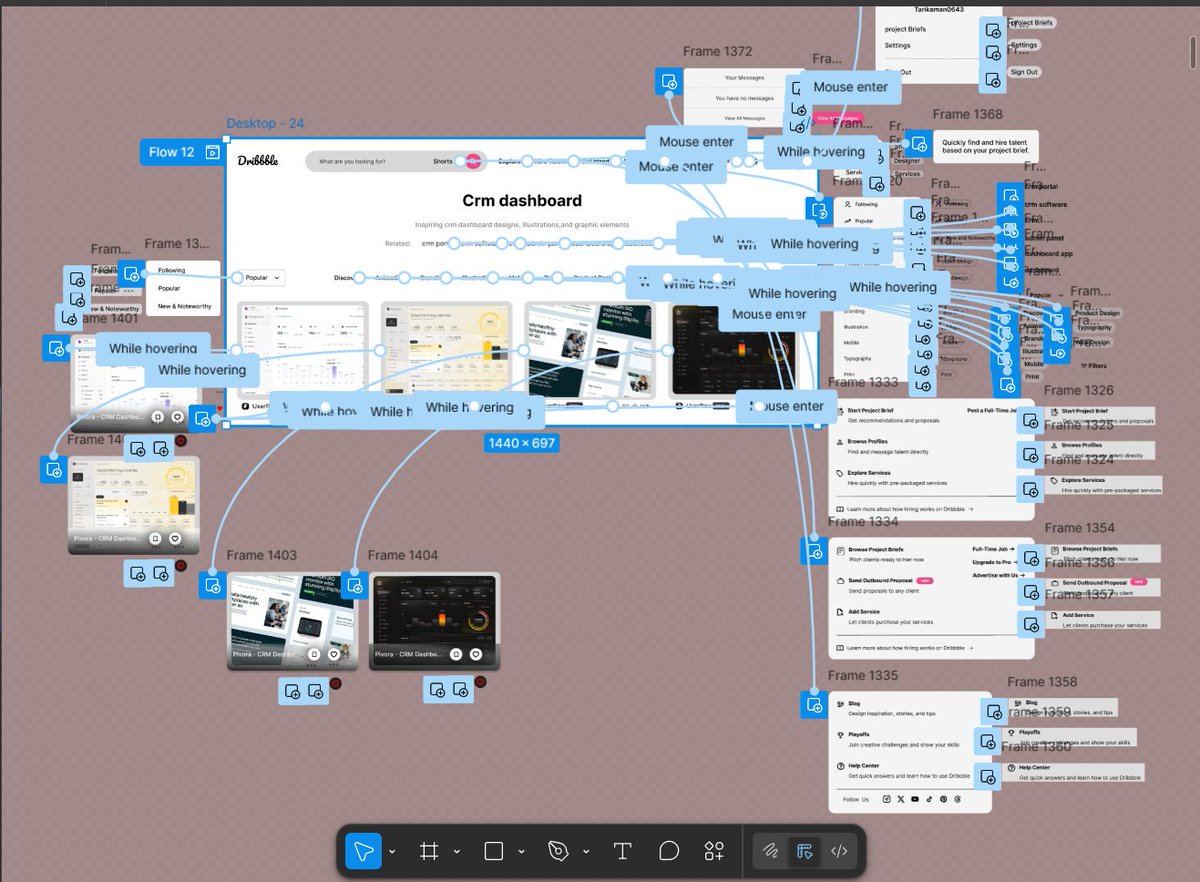Switch to Design mode
The height and width of the screenshot is (882, 1200).
(804, 851)
